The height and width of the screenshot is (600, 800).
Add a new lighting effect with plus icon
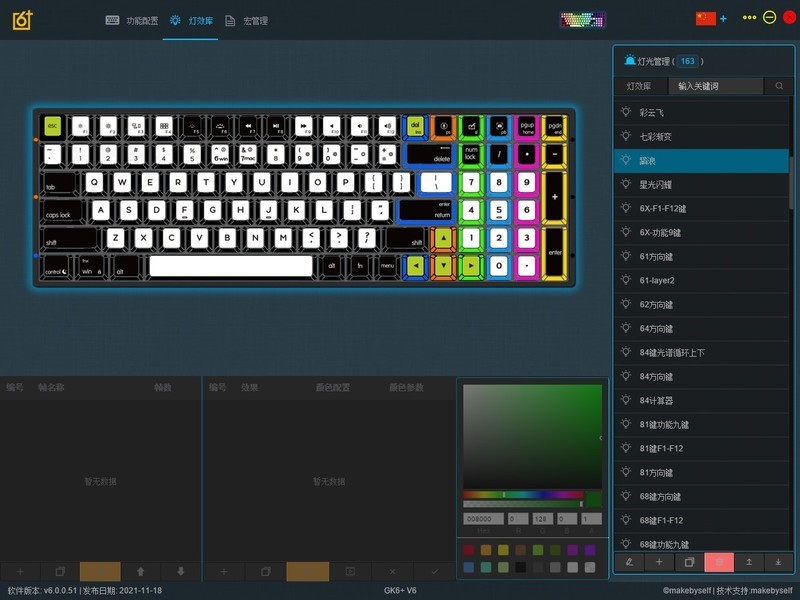[659, 563]
